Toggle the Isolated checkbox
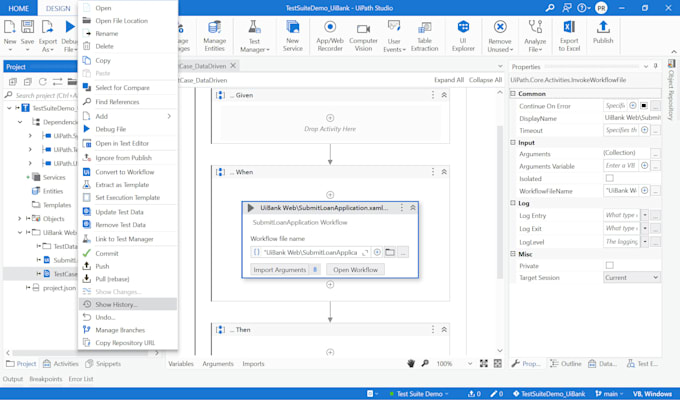Image resolution: width=680 pixels, height=400 pixels. (610, 178)
